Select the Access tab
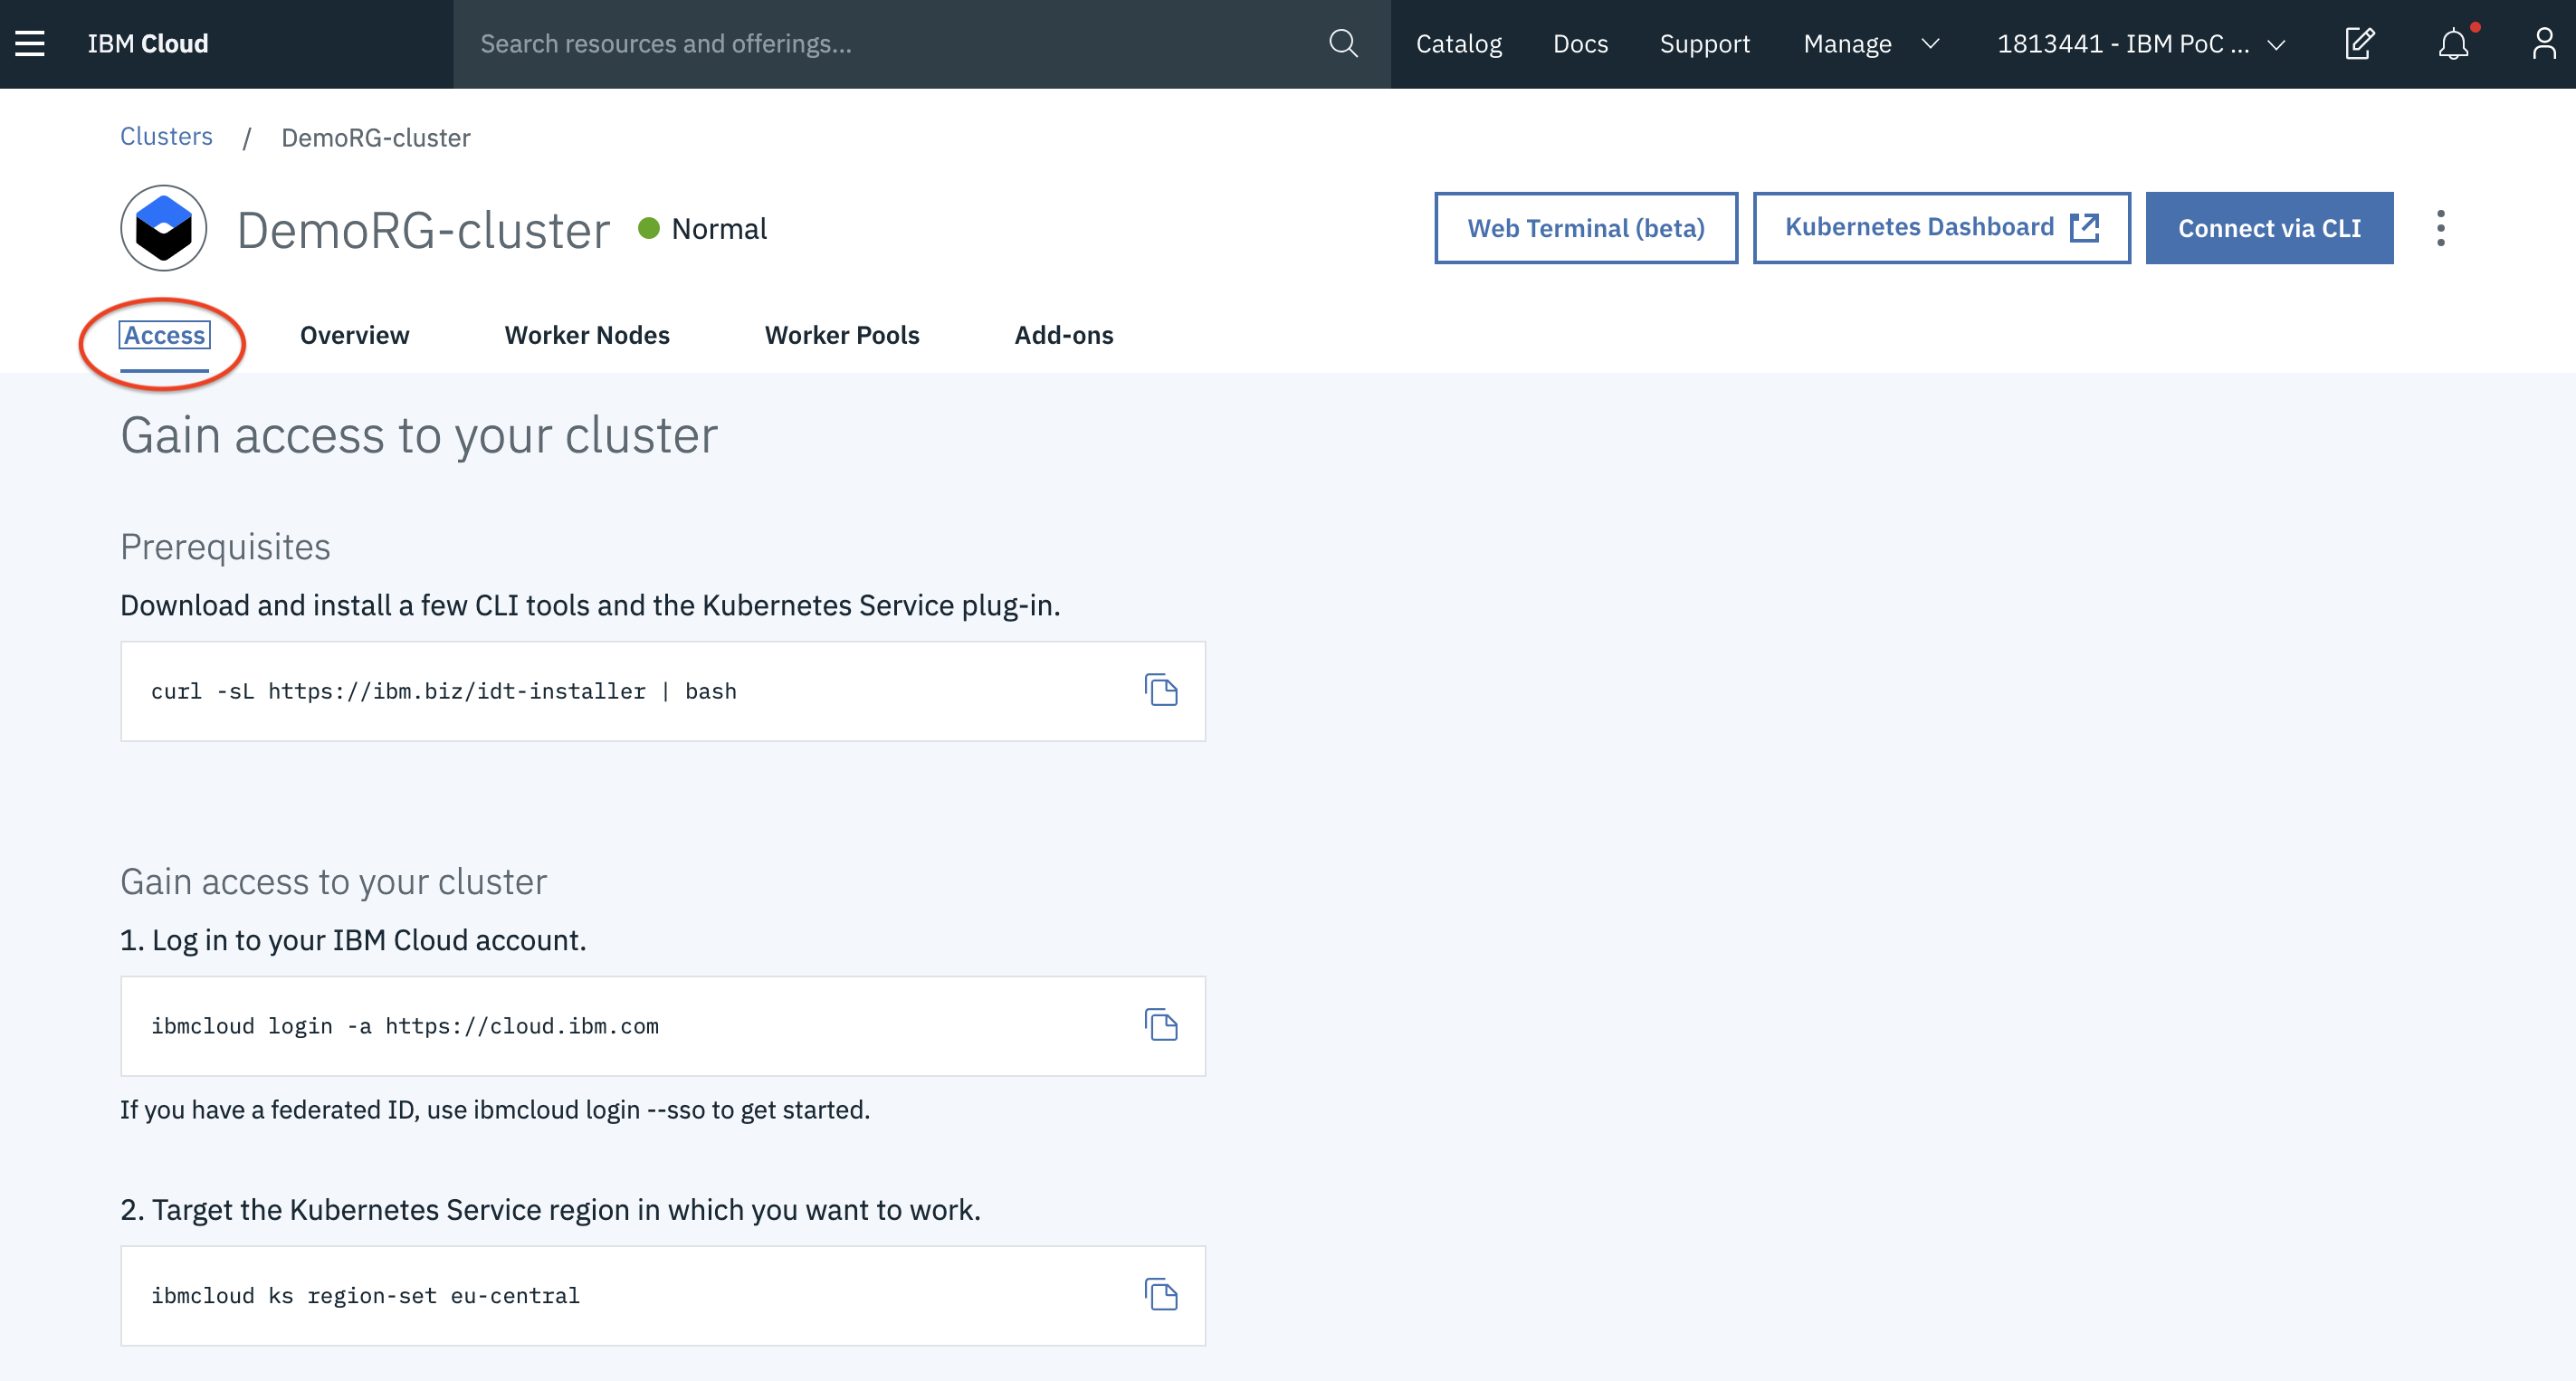This screenshot has width=2576, height=1381. coord(164,335)
